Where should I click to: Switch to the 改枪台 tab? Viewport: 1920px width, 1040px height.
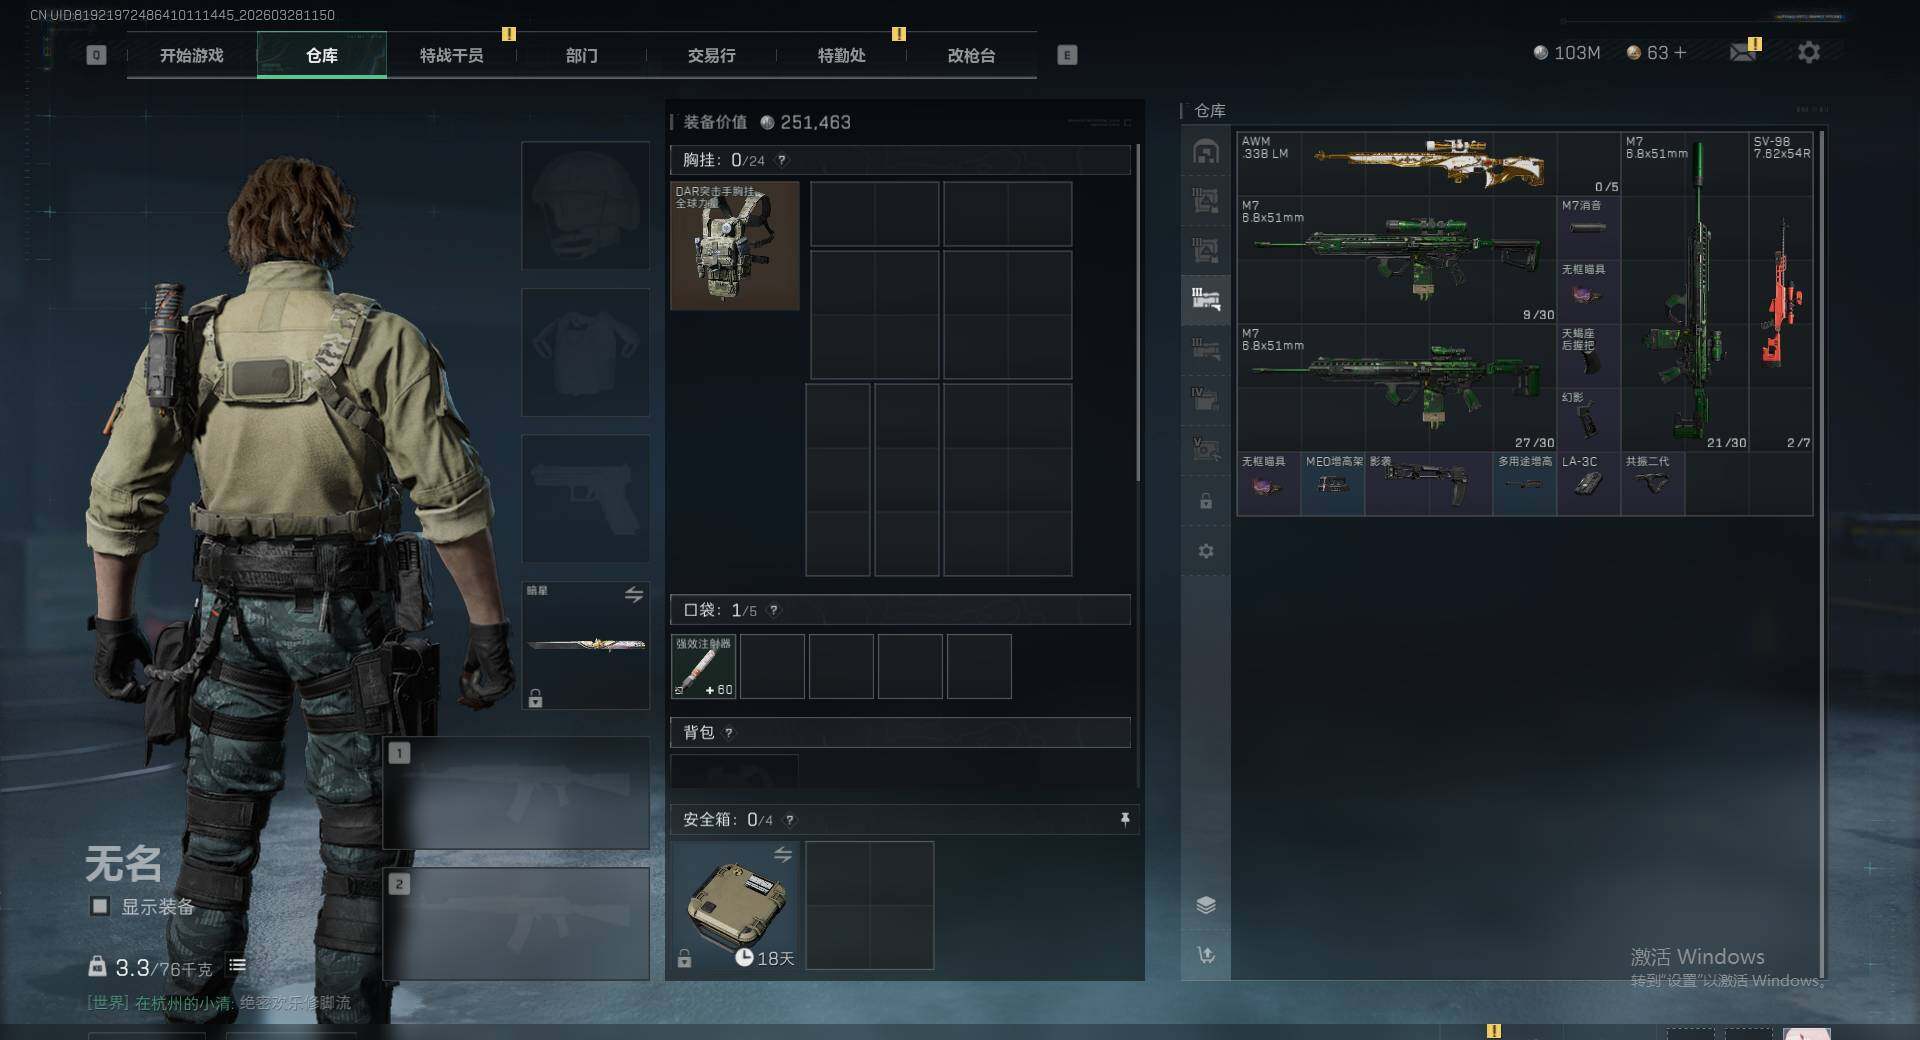tap(972, 56)
